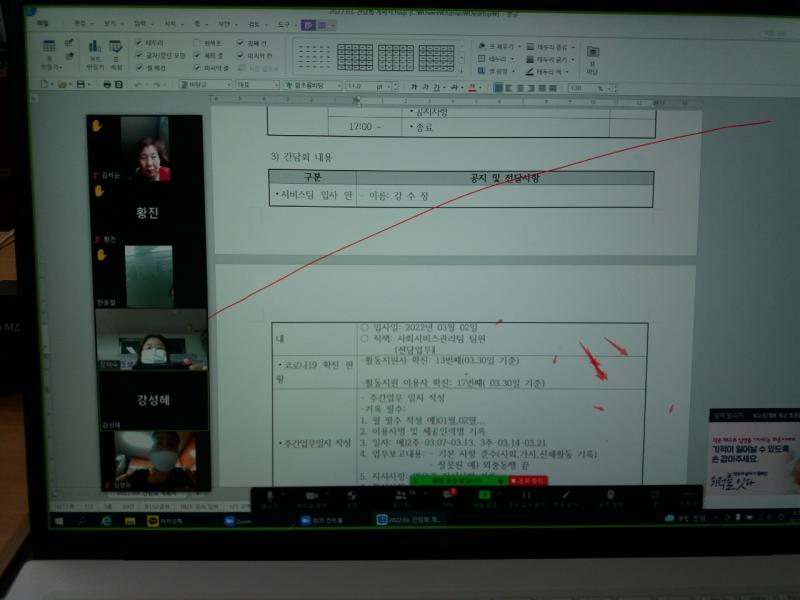This screenshot has height=600, width=800.
Task: Click the new document icon
Action: 44,84
